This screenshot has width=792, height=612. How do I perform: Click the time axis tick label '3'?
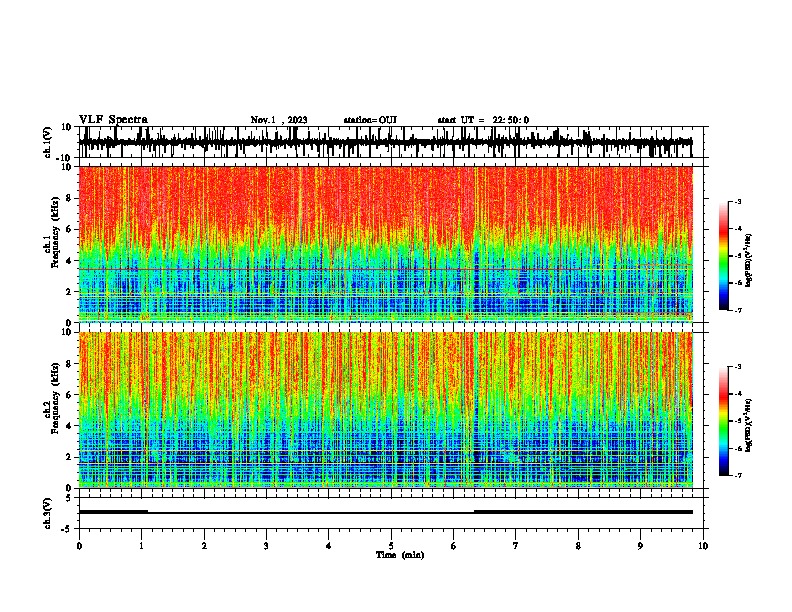266,546
